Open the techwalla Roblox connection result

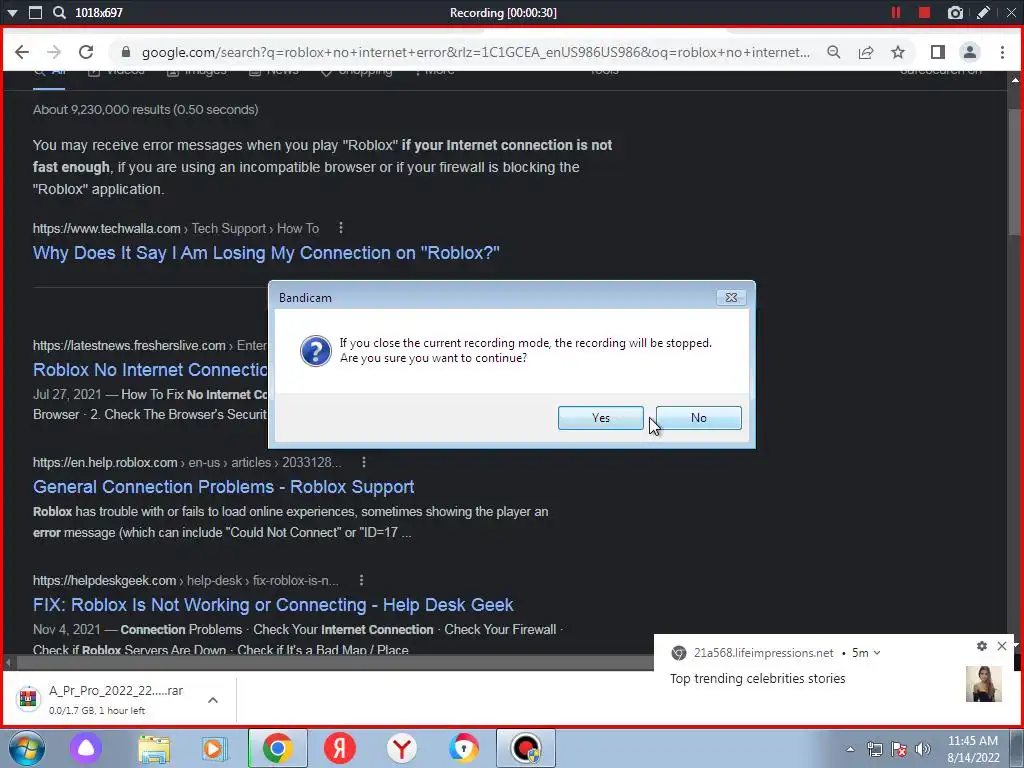(x=266, y=253)
